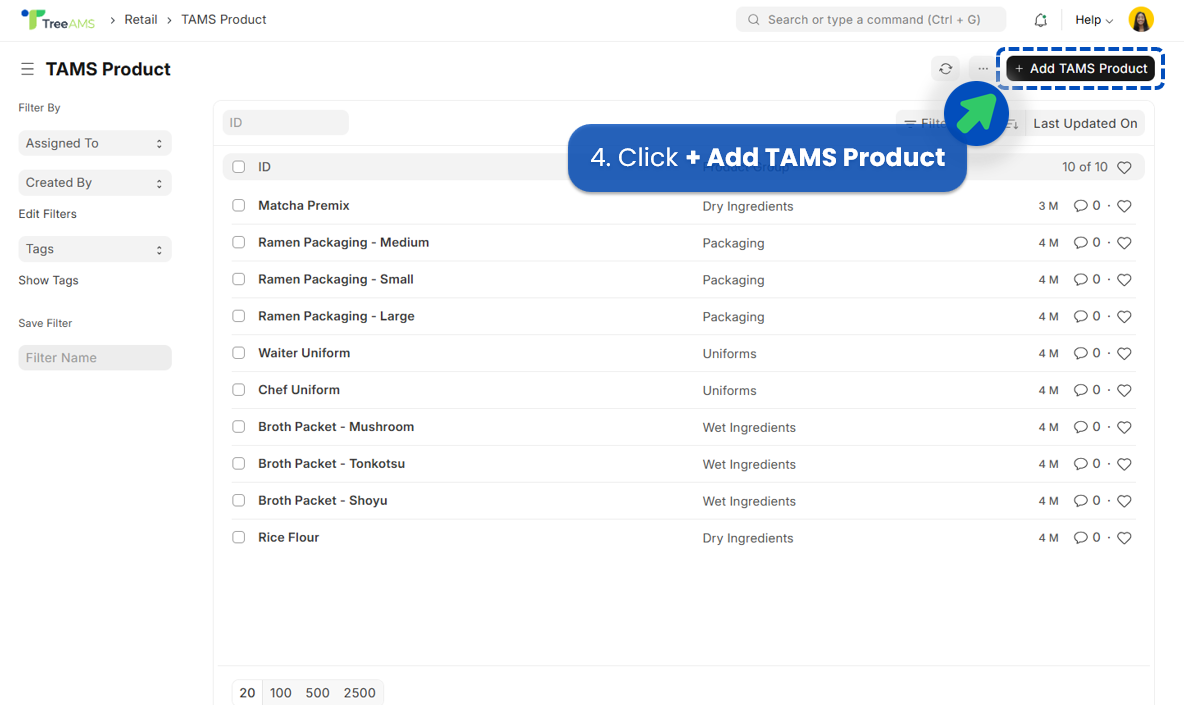Open comments for Chef Uniform
The width and height of the screenshot is (1184, 705).
click(x=1087, y=390)
